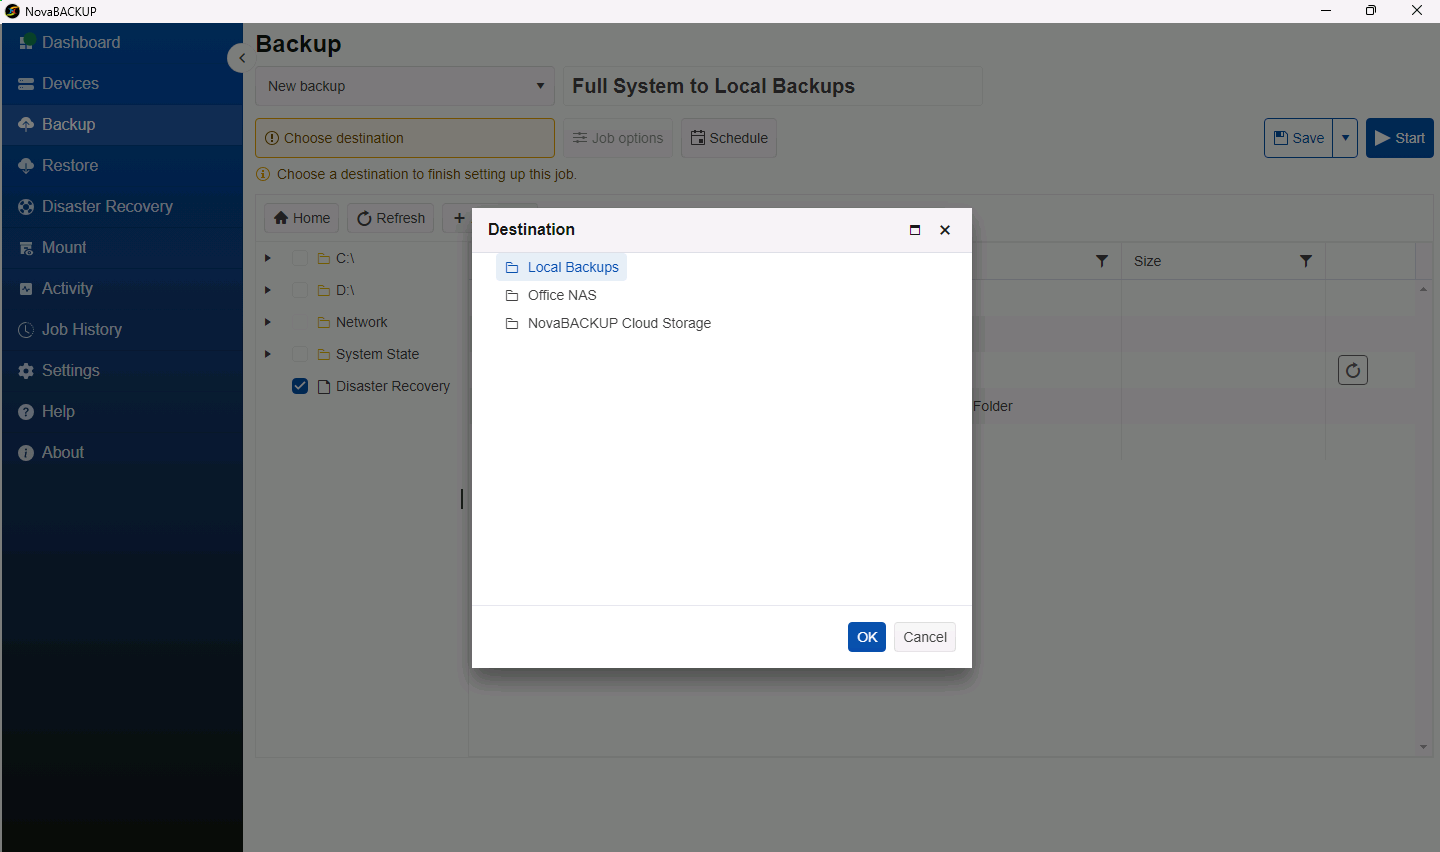The width and height of the screenshot is (1440, 852).
Task: Edit the backup job name field
Action: pyautogui.click(x=773, y=86)
